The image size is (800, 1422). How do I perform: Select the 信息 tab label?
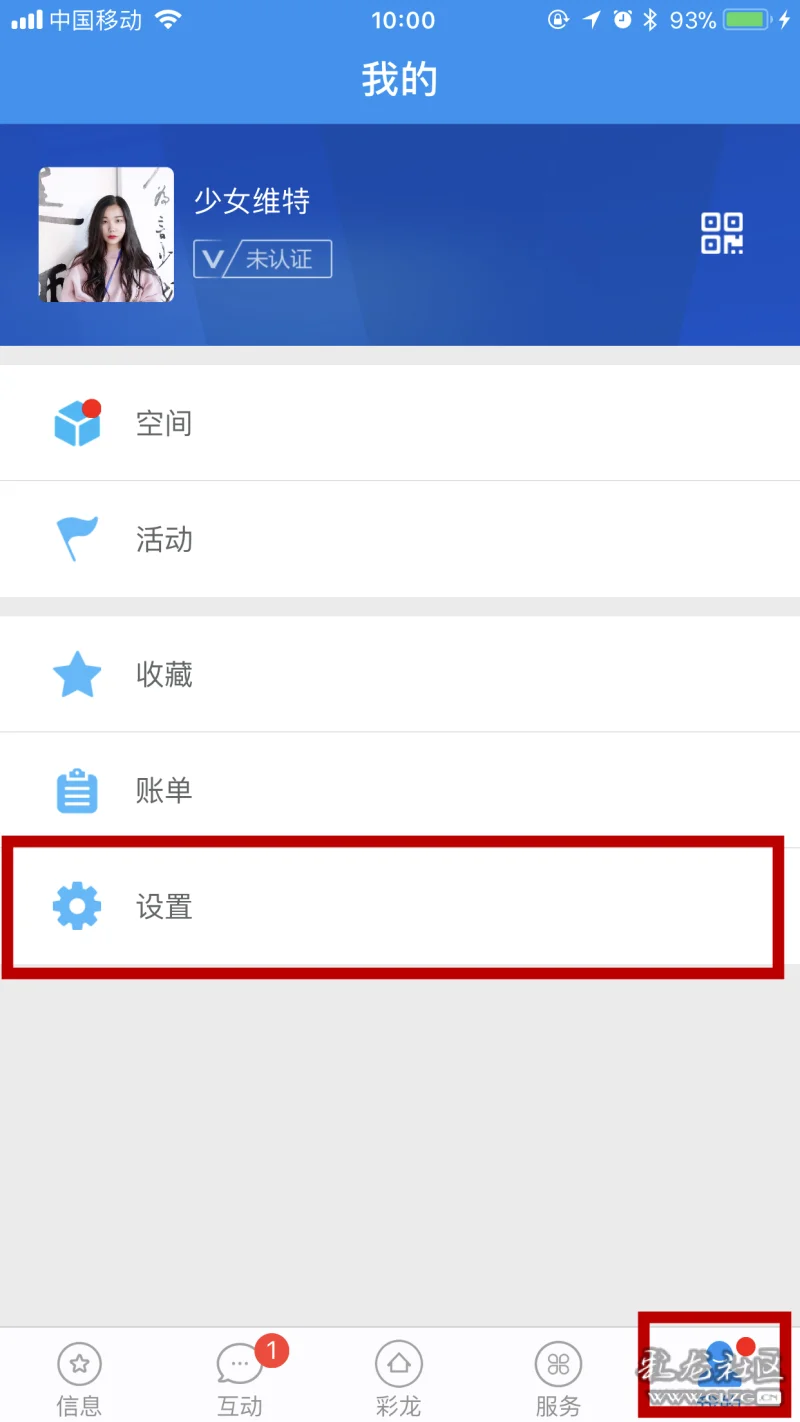tap(79, 1405)
